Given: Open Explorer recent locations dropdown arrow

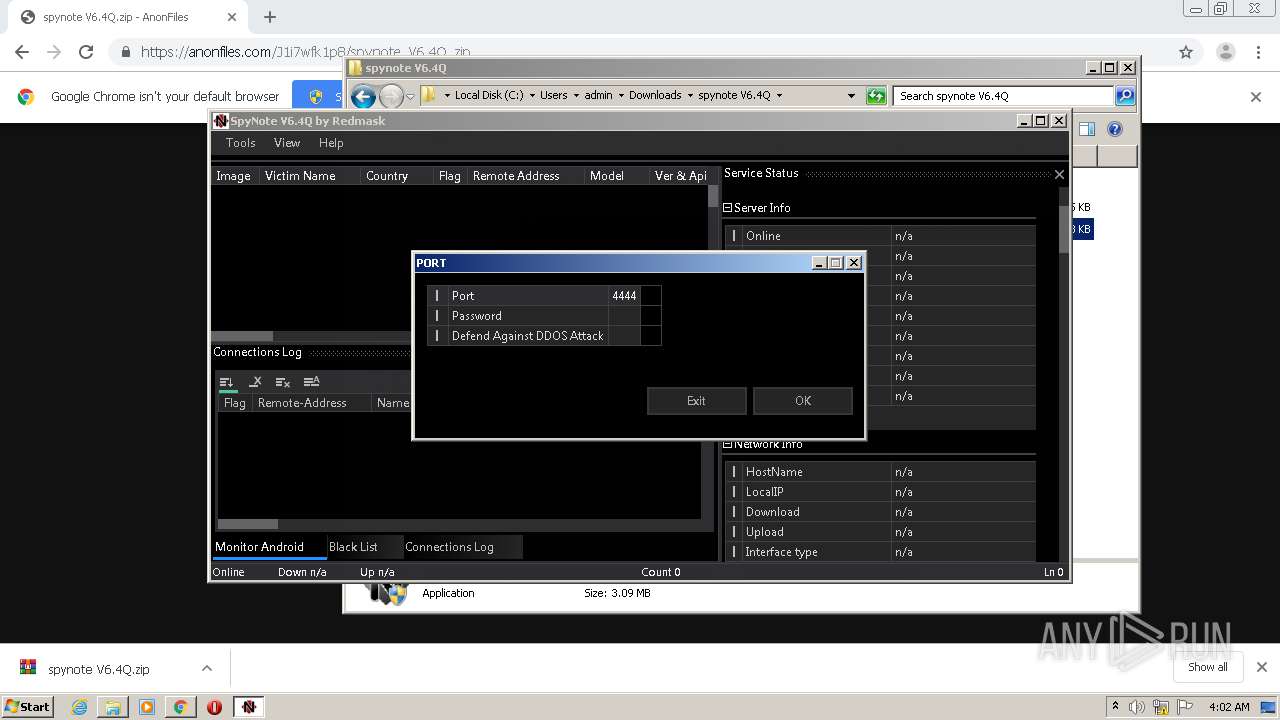Looking at the screenshot, I should click(410, 97).
